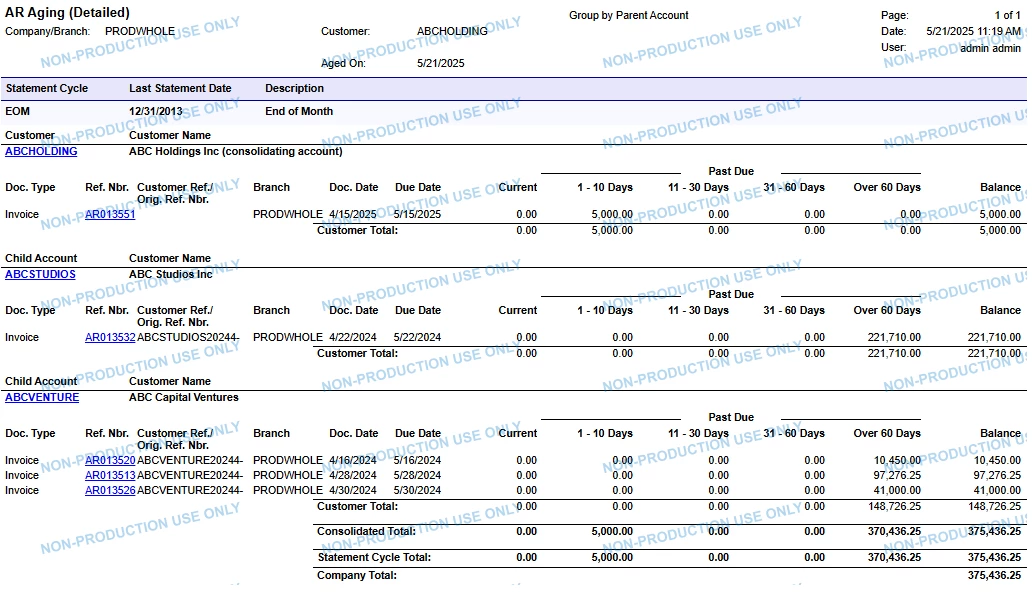Select the Group by Parent Account text

point(629,15)
